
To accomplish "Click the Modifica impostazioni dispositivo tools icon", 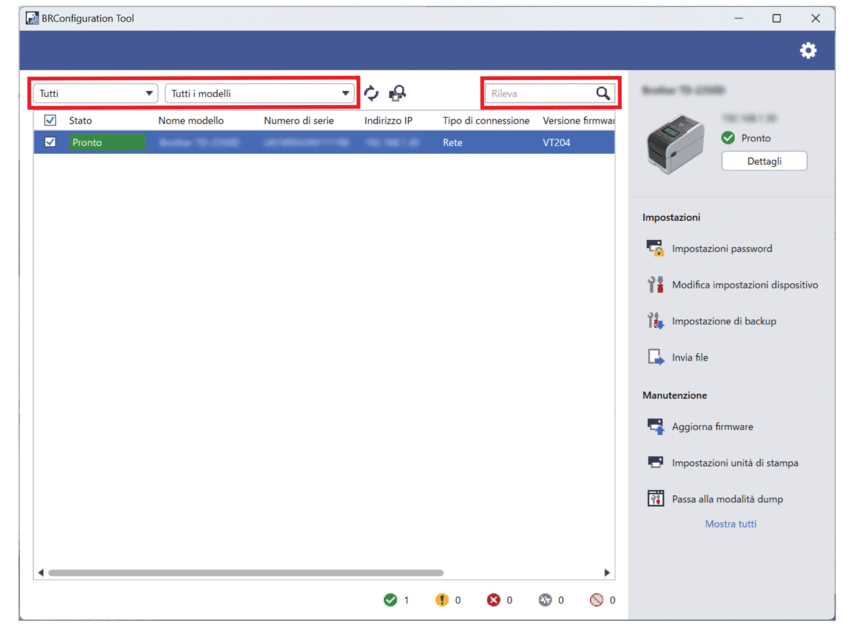I will click(655, 284).
